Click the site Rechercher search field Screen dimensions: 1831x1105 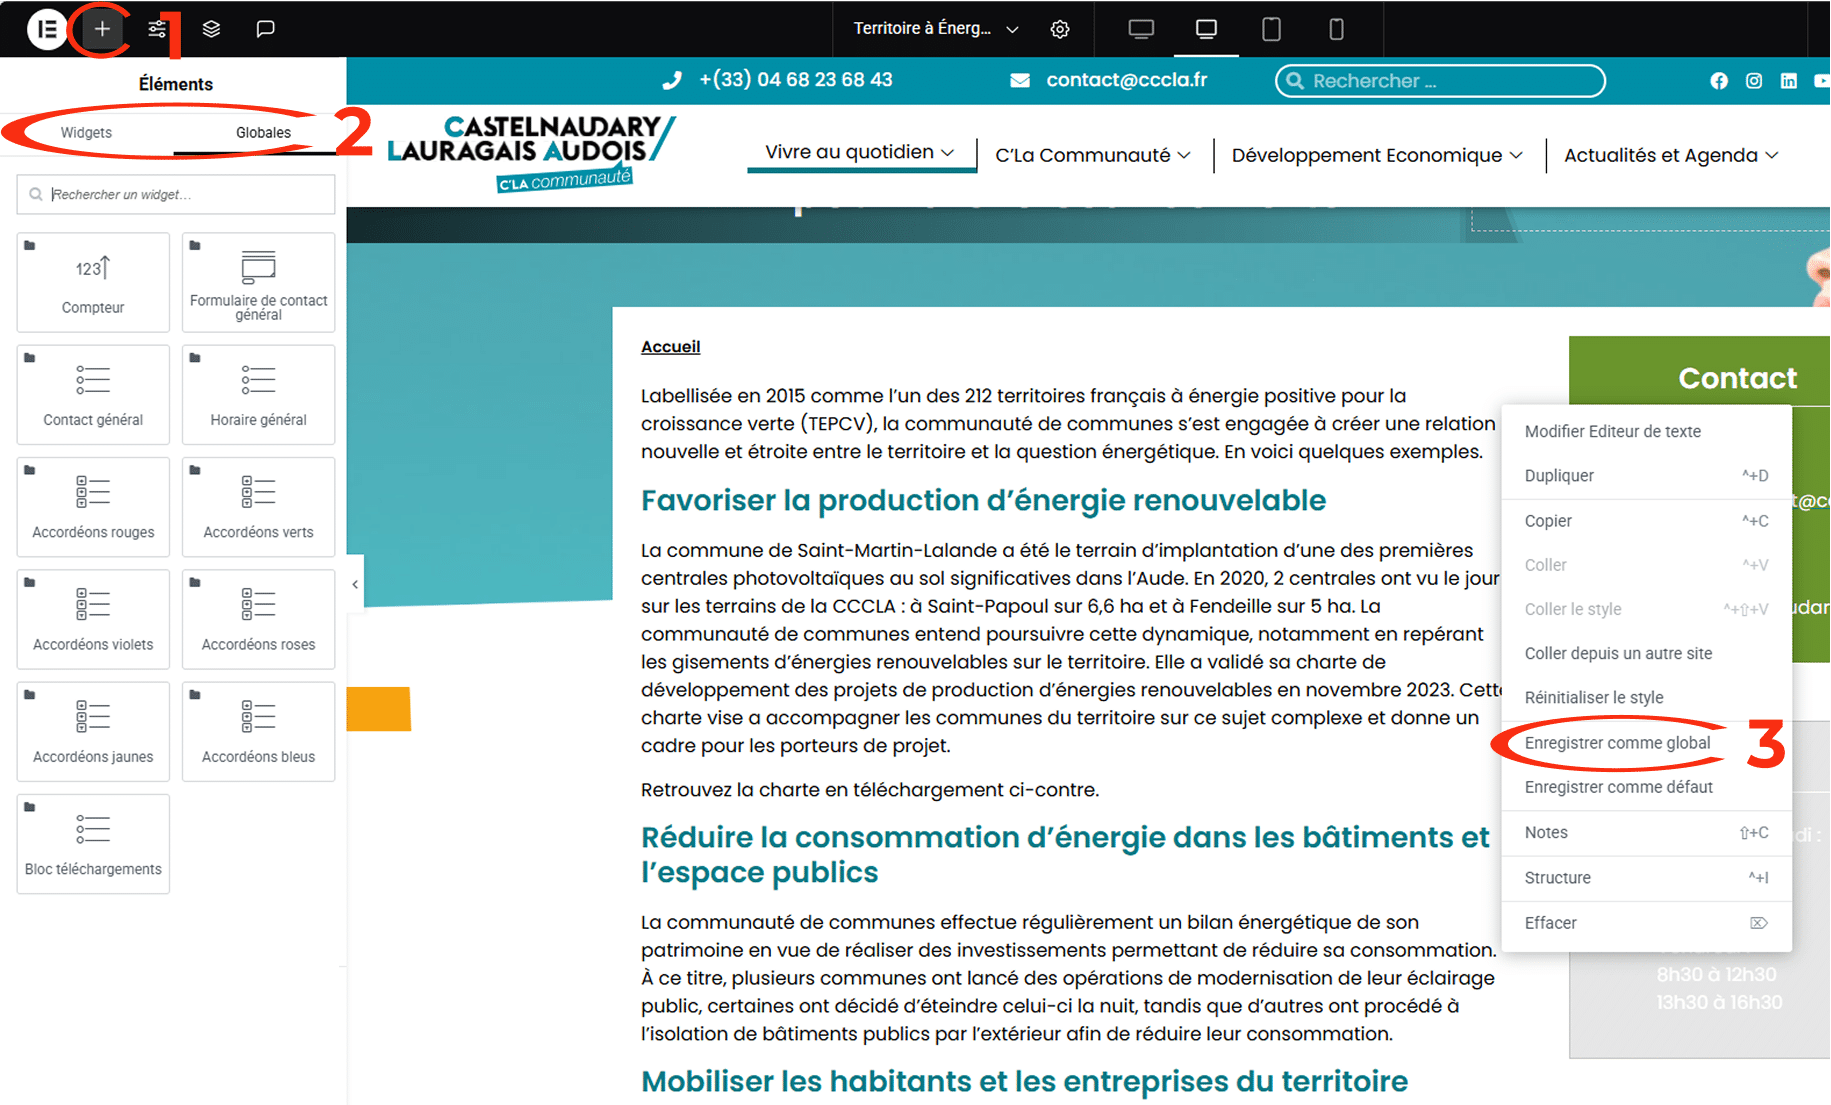click(1440, 81)
